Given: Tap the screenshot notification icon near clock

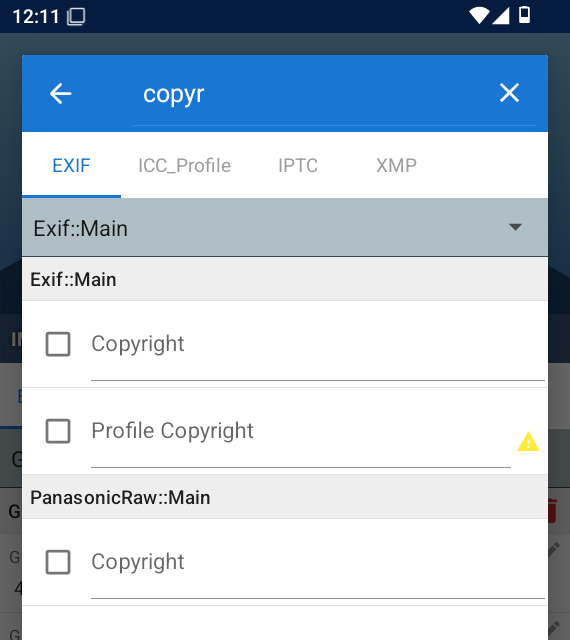Looking at the screenshot, I should [76, 17].
